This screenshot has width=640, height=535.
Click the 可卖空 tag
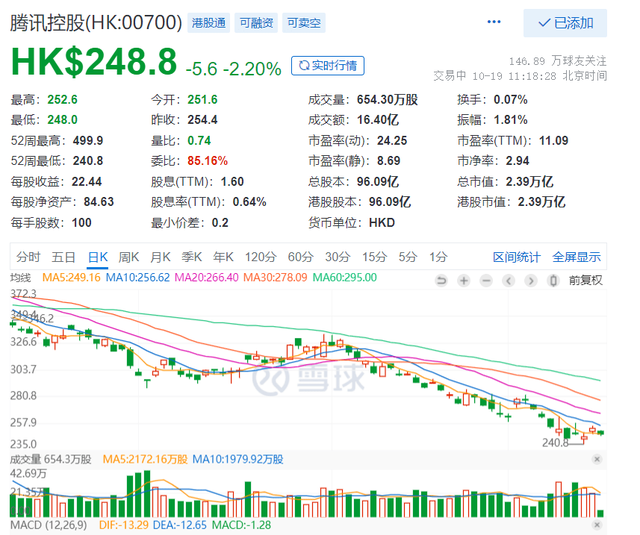pyautogui.click(x=304, y=23)
